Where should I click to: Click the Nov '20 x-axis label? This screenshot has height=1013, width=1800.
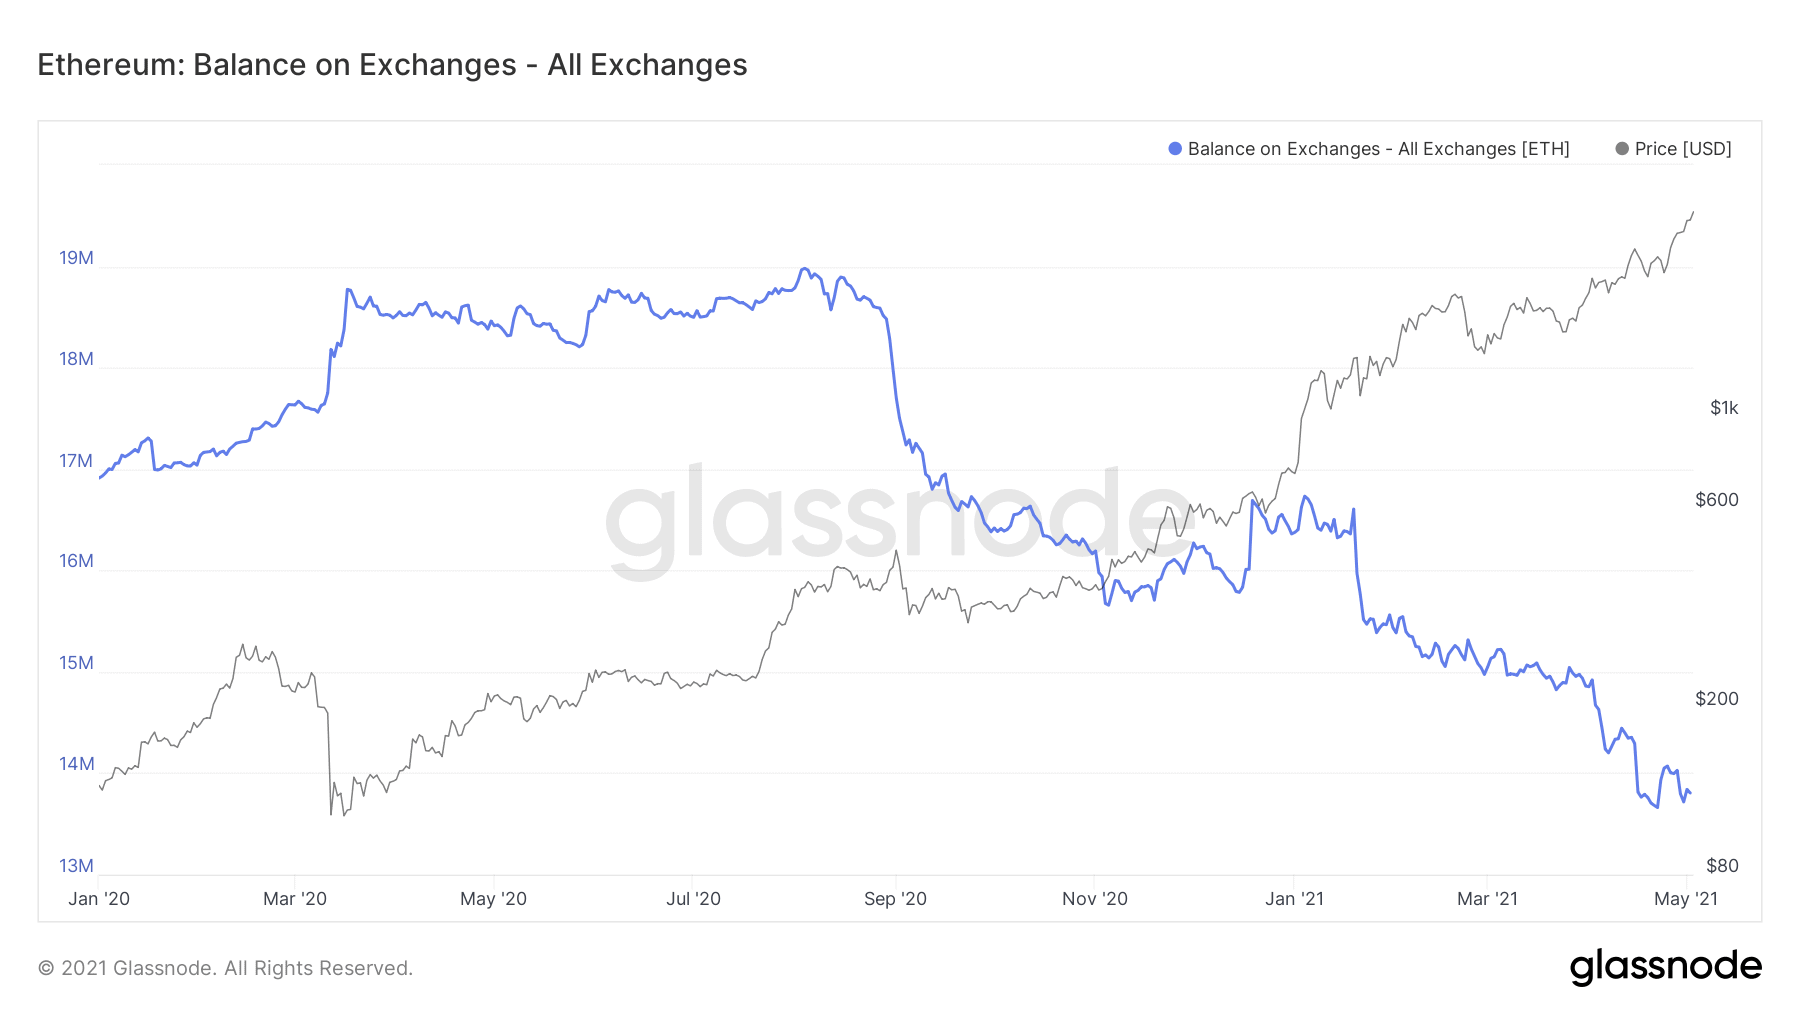[x=1094, y=898]
